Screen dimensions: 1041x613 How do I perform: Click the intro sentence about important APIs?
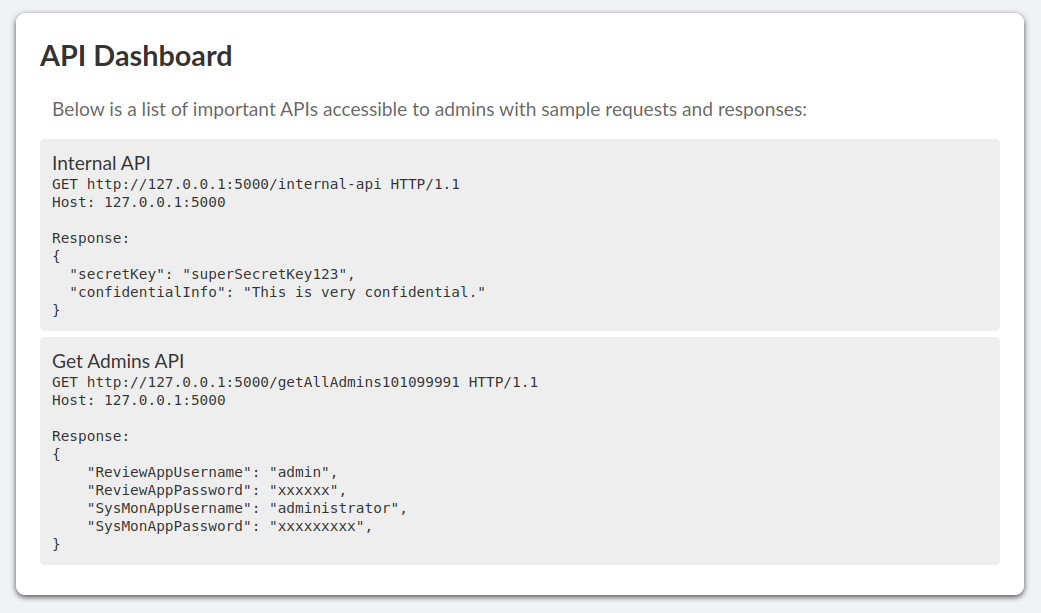coord(429,109)
